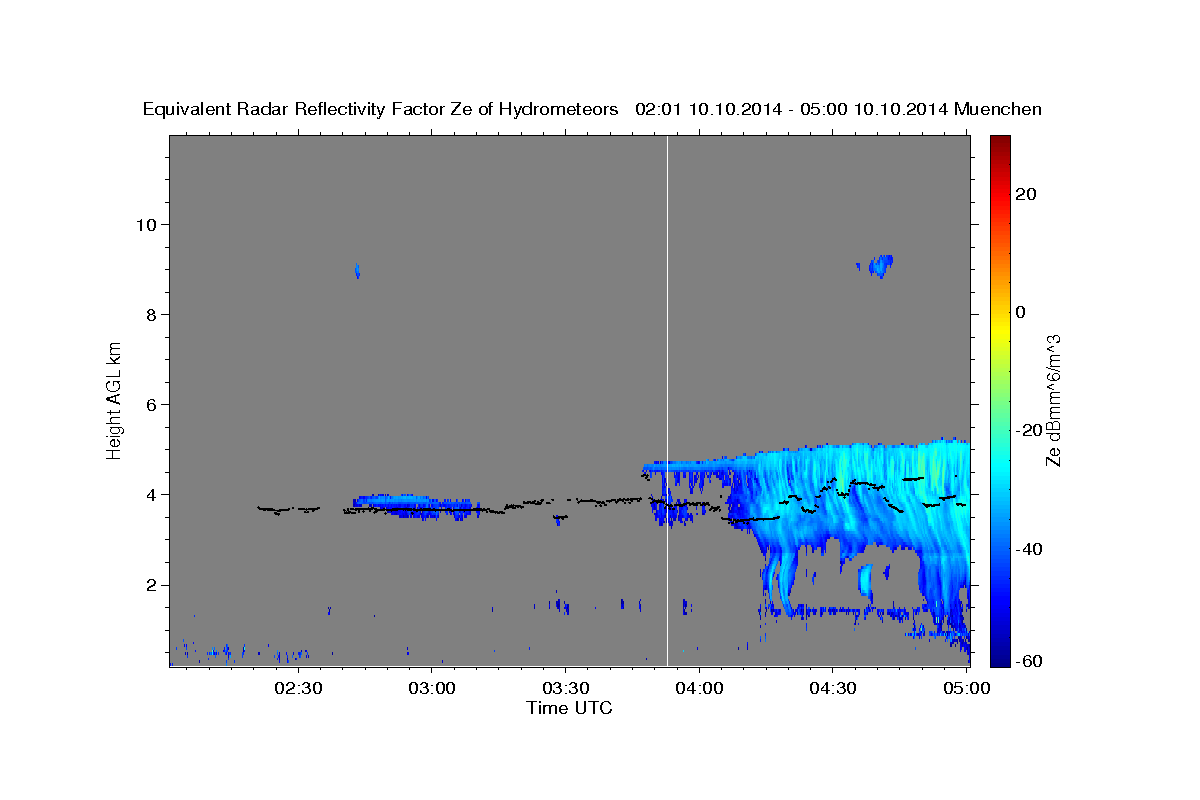Click the plot title 'Equivalent Radar Reflectivity Factor Ze of Hydrometeors'
The height and width of the screenshot is (800, 1200).
(381, 110)
